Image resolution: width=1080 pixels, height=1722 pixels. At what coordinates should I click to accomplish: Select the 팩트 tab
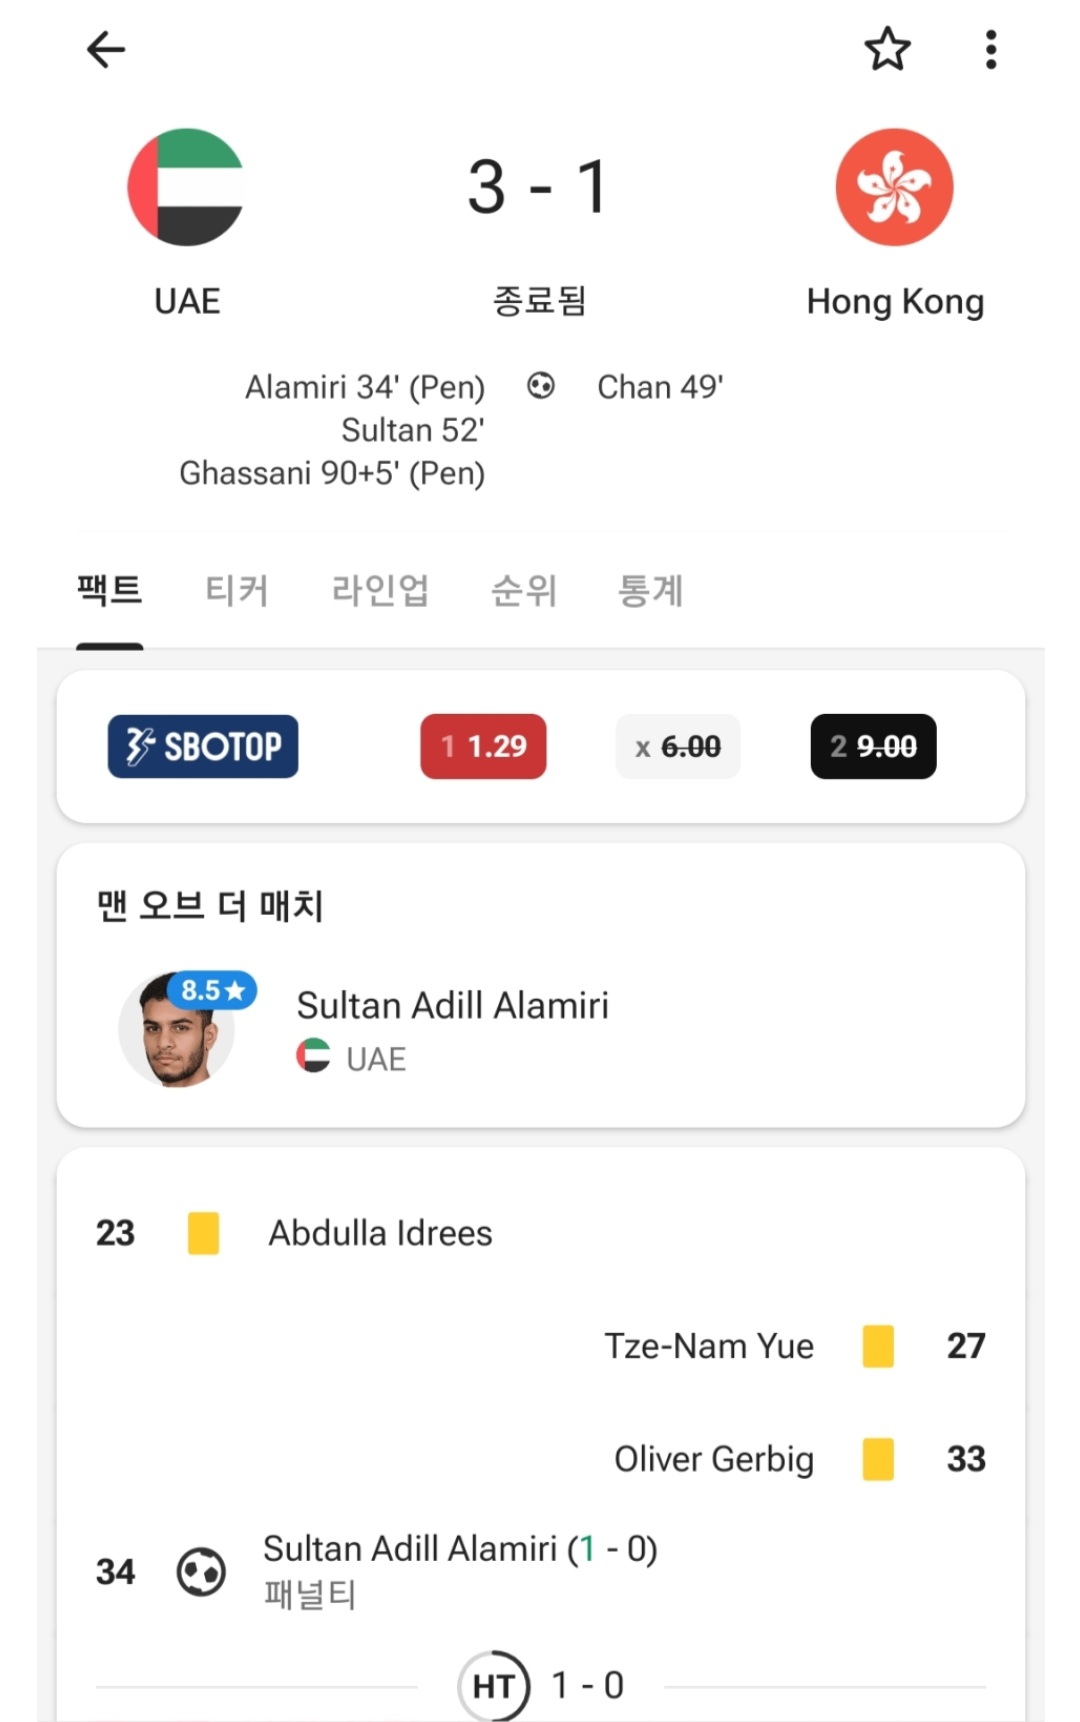click(x=110, y=590)
